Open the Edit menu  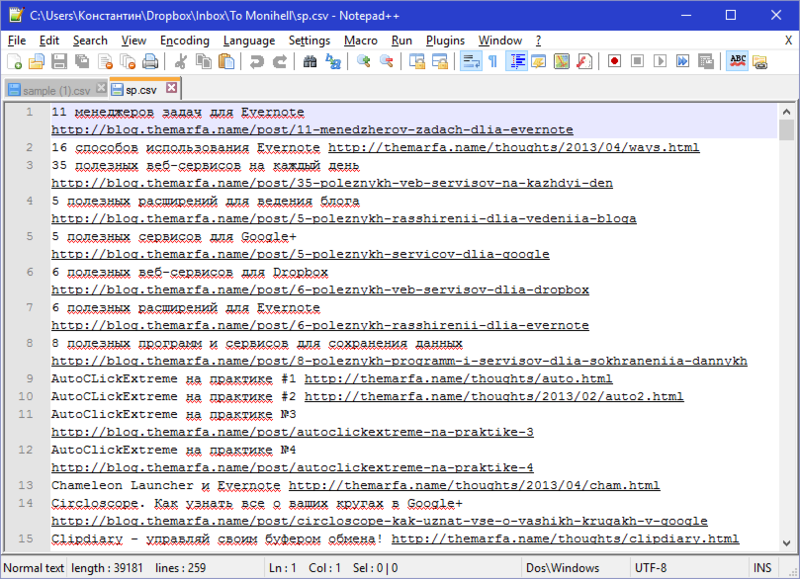[x=49, y=40]
